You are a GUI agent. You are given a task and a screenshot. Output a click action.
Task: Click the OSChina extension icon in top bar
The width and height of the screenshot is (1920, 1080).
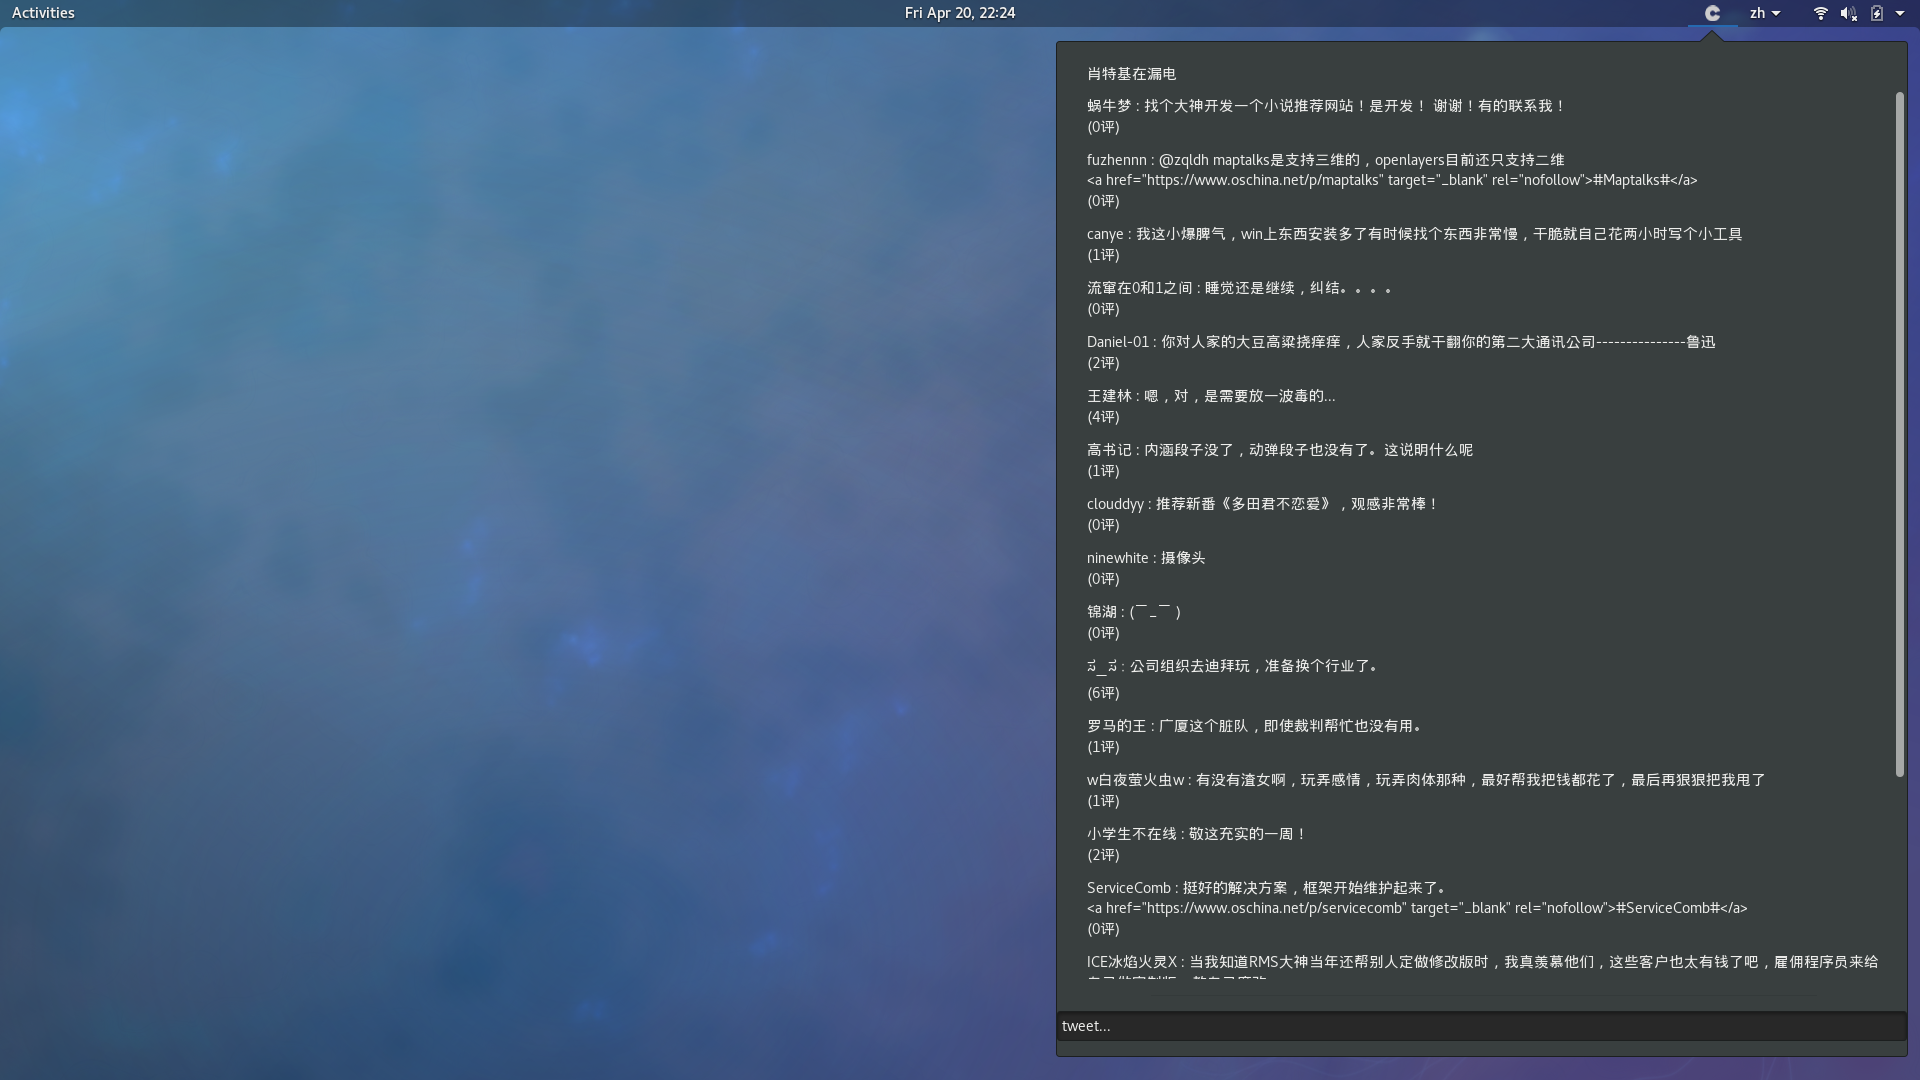tap(1712, 13)
